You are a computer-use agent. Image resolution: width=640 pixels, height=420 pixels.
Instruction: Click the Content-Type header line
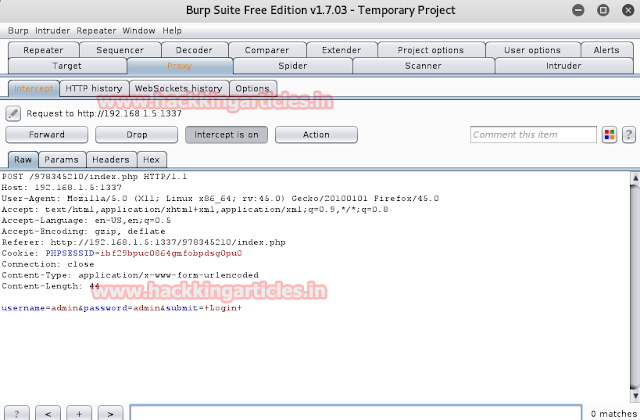[x=130, y=275]
